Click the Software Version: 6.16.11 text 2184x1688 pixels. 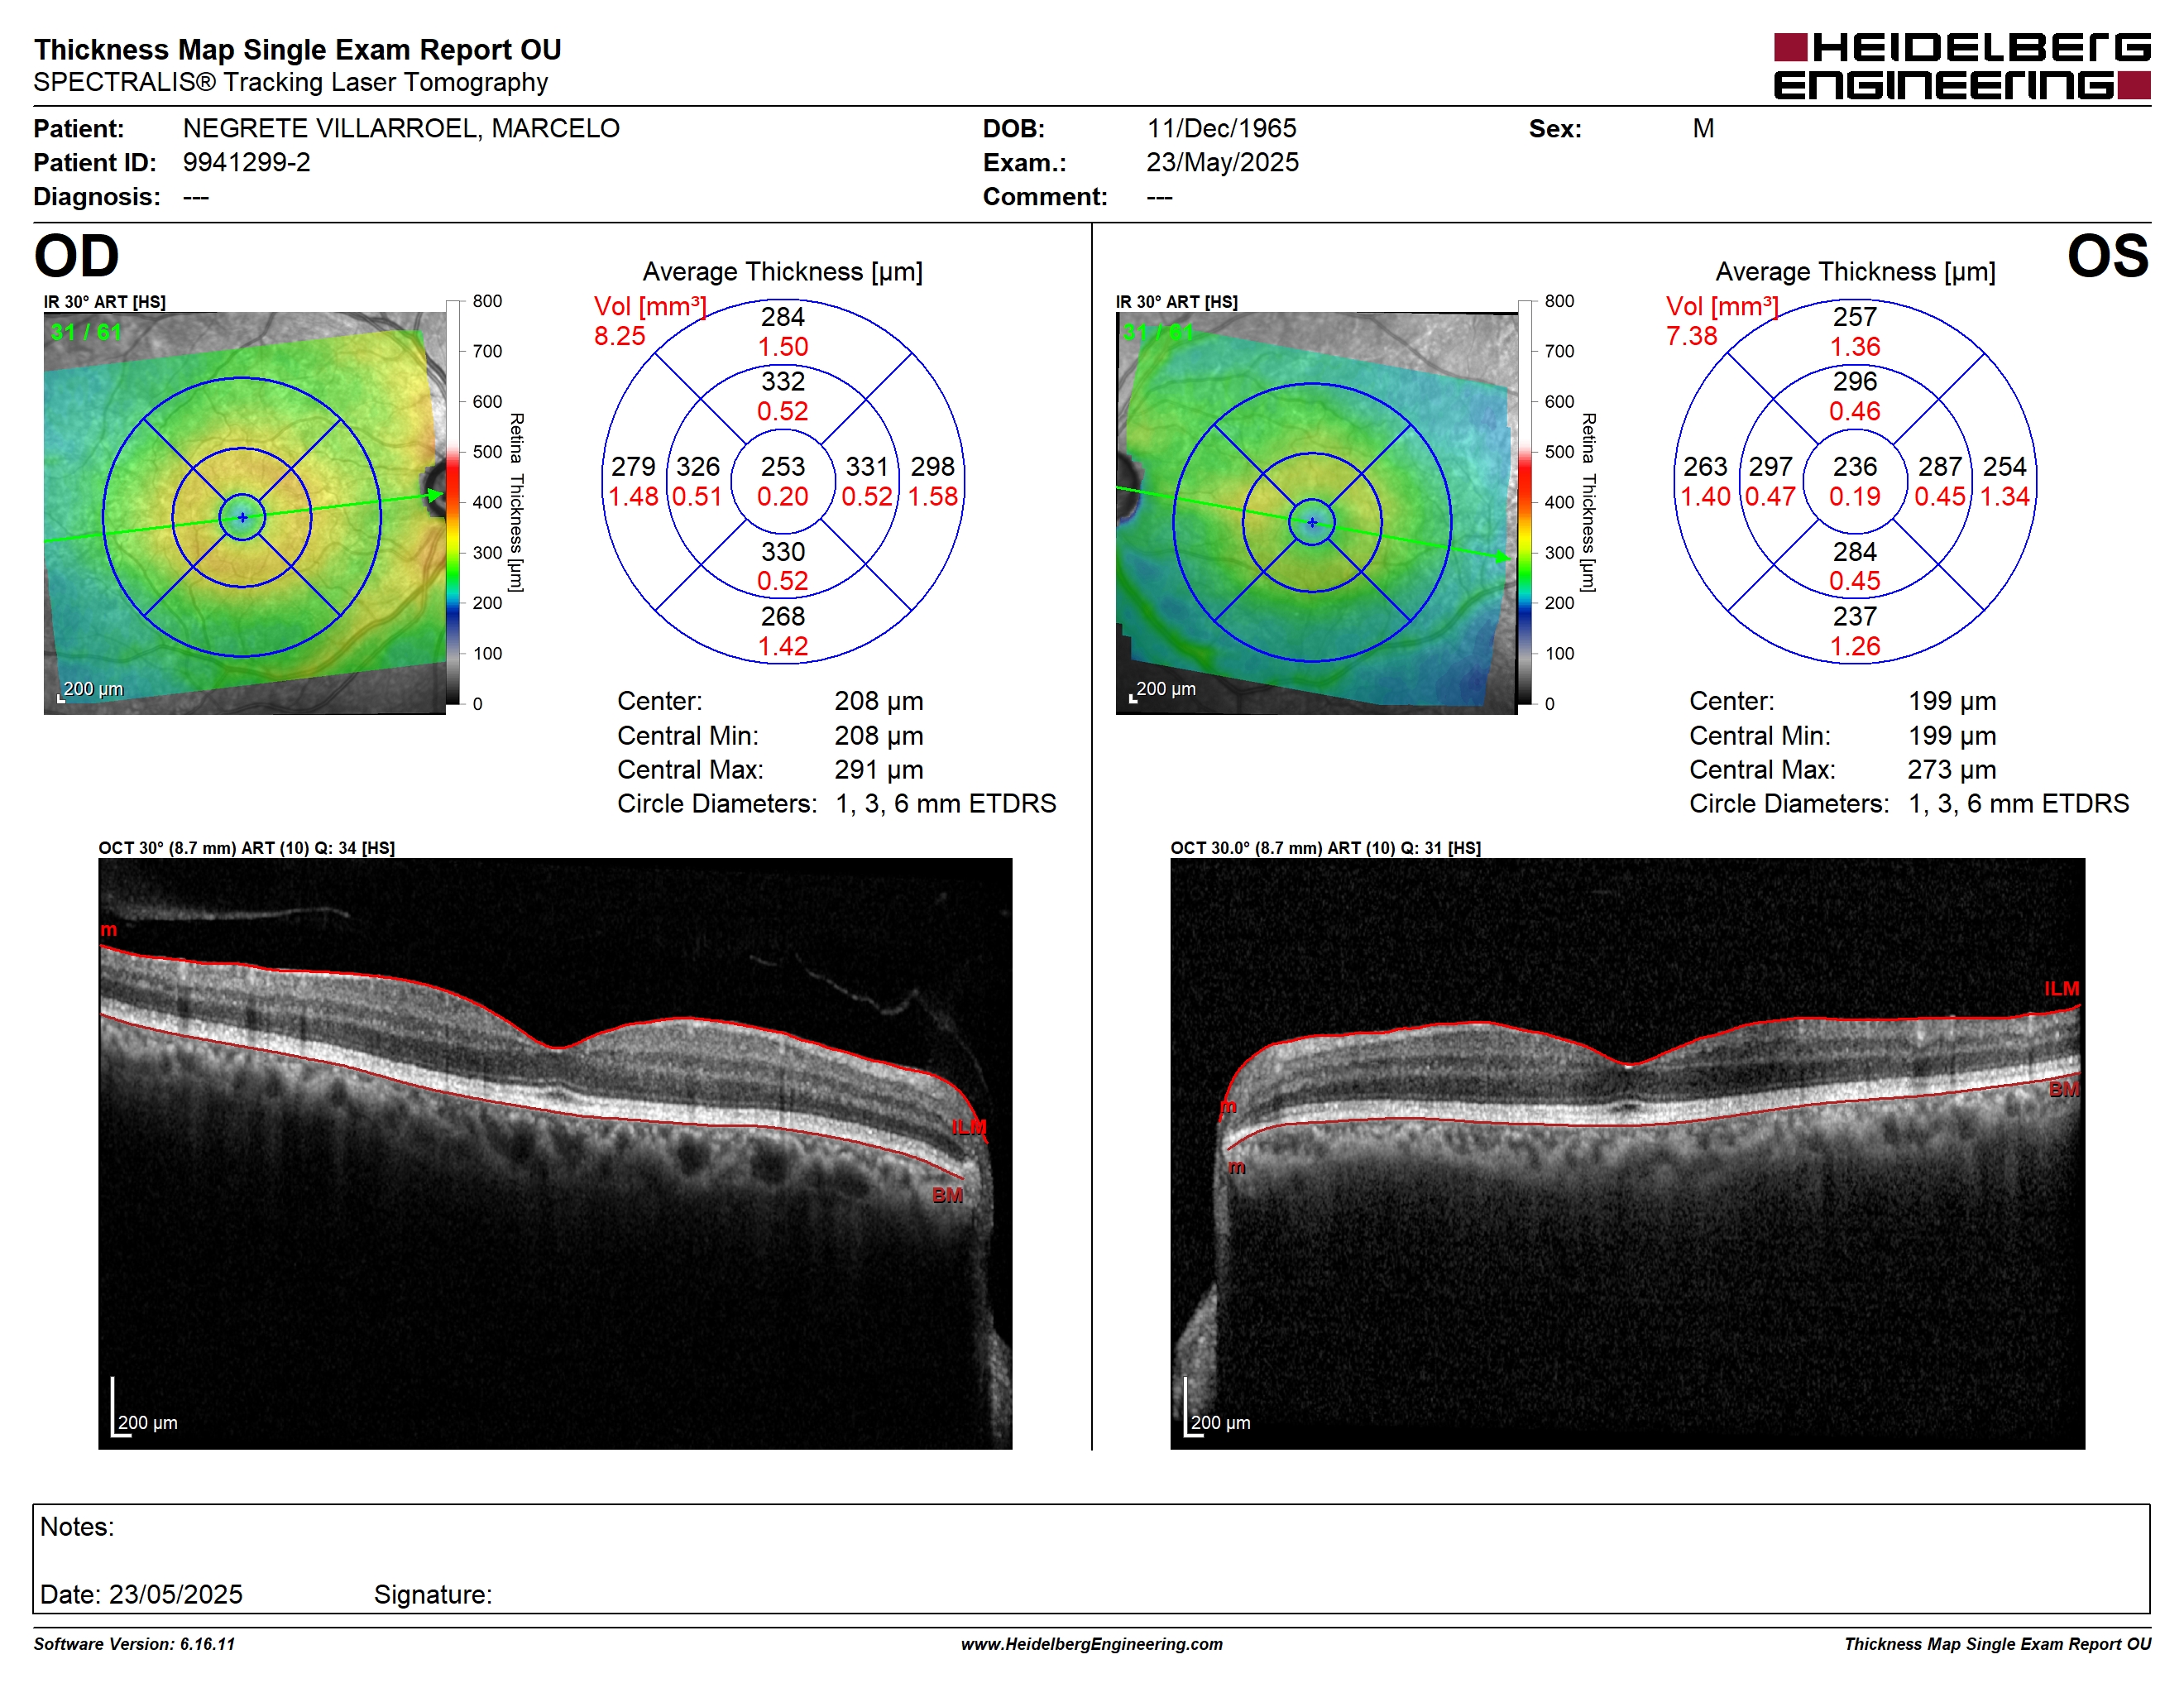pos(134,1644)
